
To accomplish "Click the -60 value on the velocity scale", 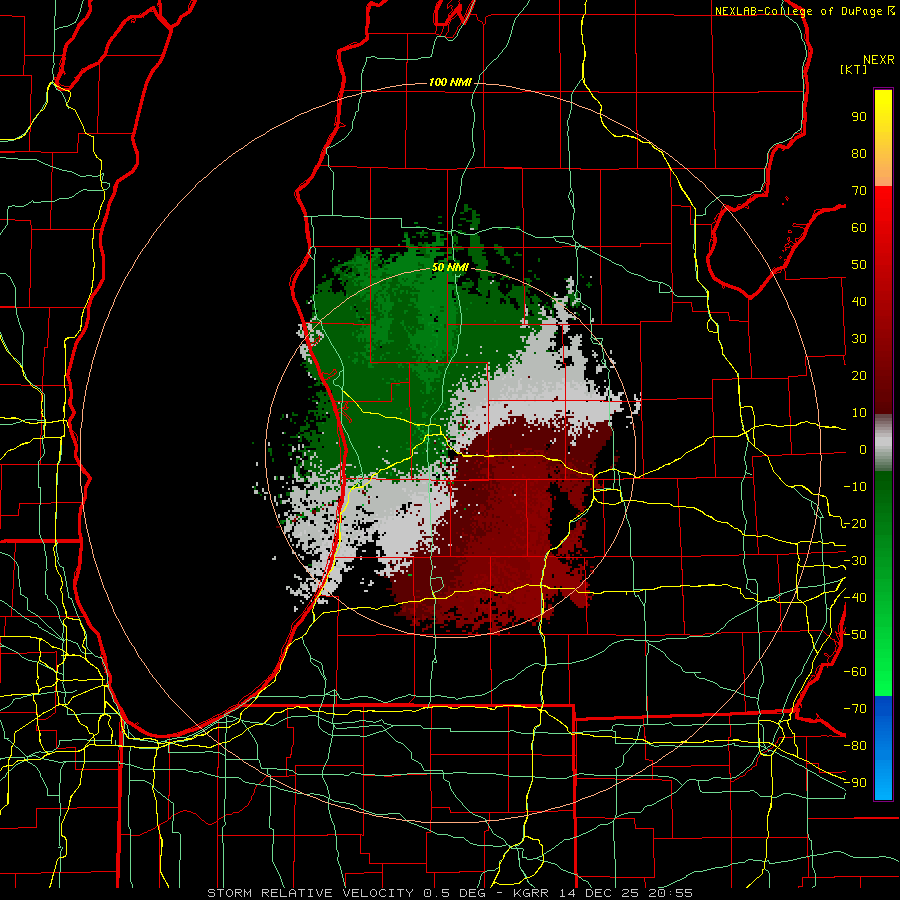I will point(855,672).
